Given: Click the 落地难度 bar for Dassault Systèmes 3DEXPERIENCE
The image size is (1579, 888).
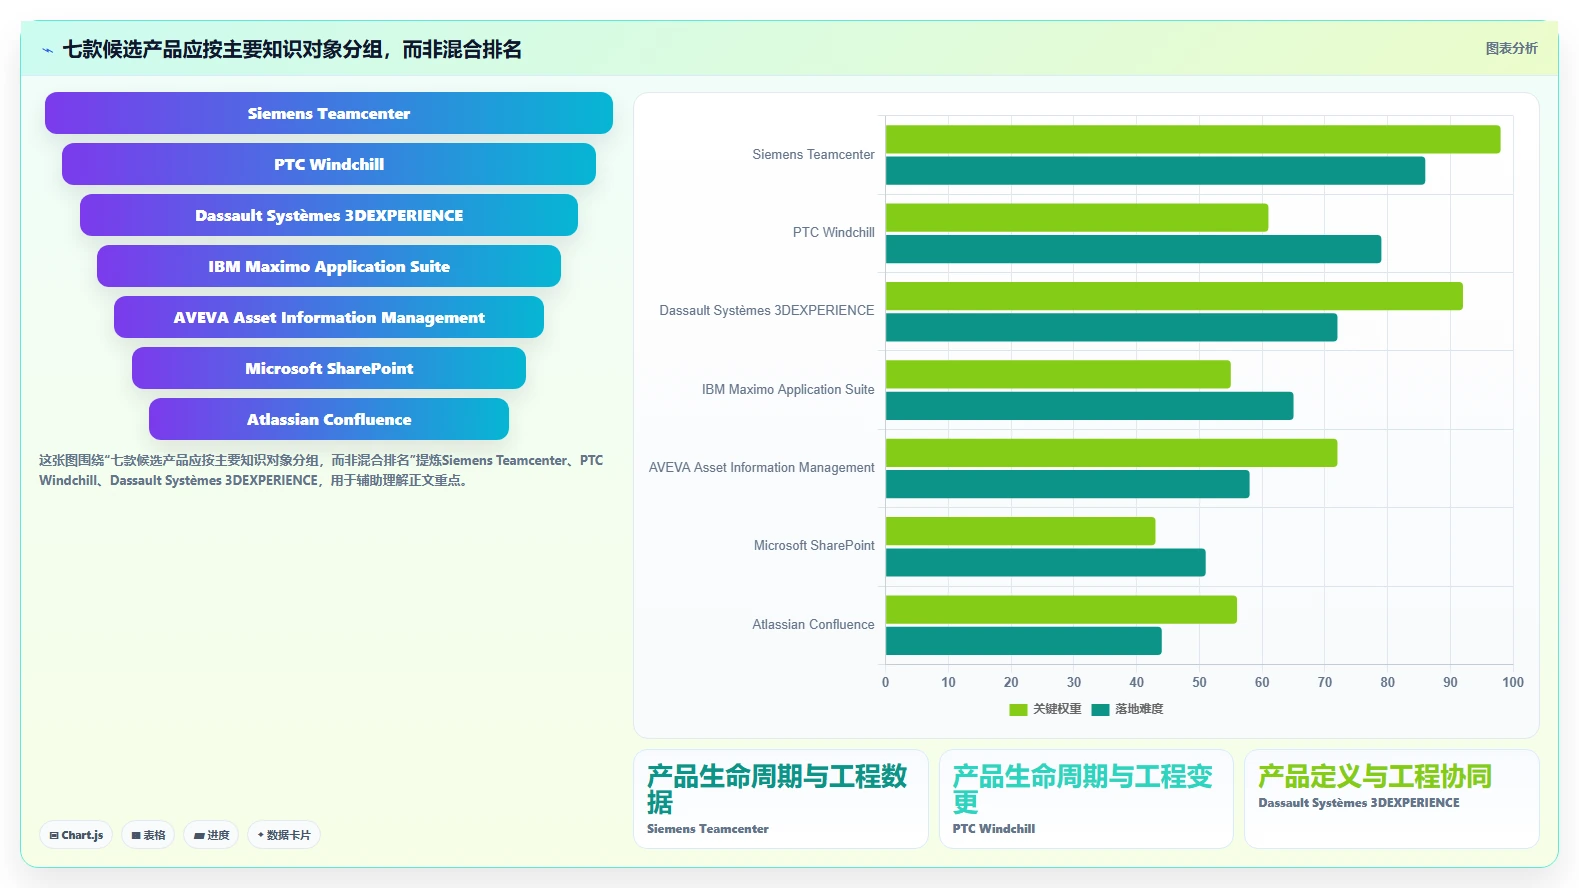Looking at the screenshot, I should click(1111, 327).
